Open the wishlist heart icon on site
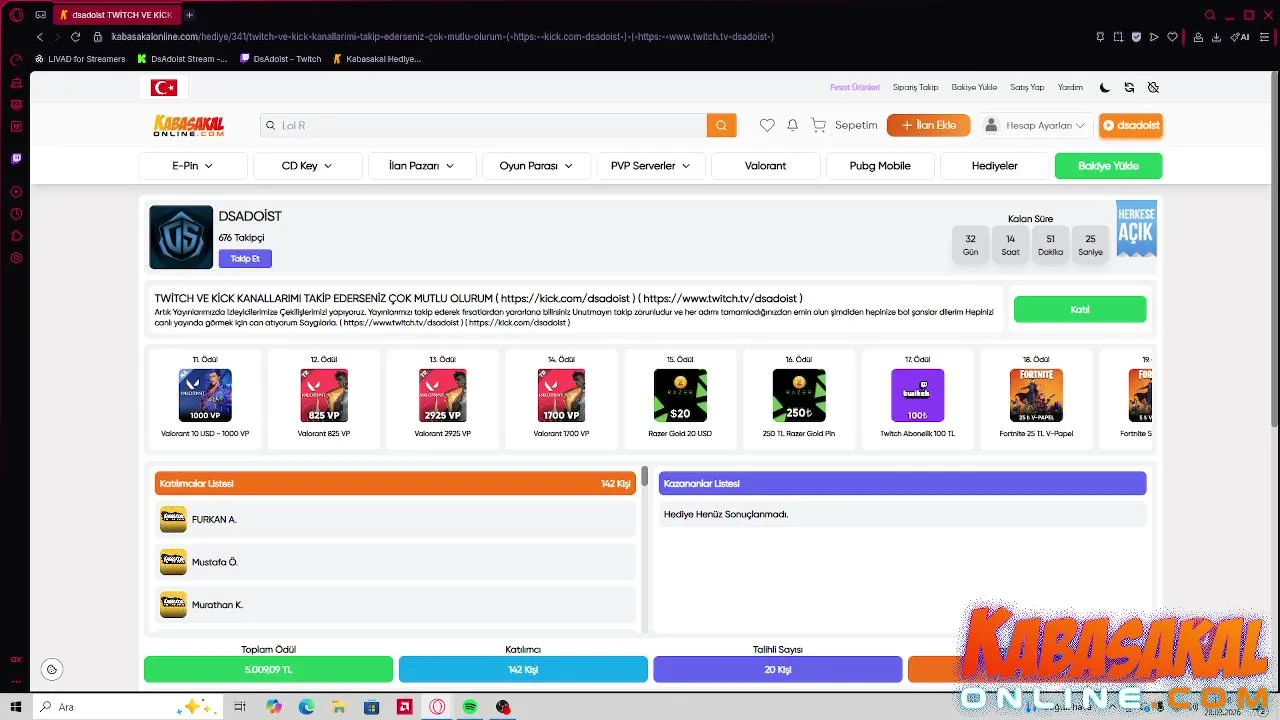Screen dimensions: 1280x720 pos(767,125)
